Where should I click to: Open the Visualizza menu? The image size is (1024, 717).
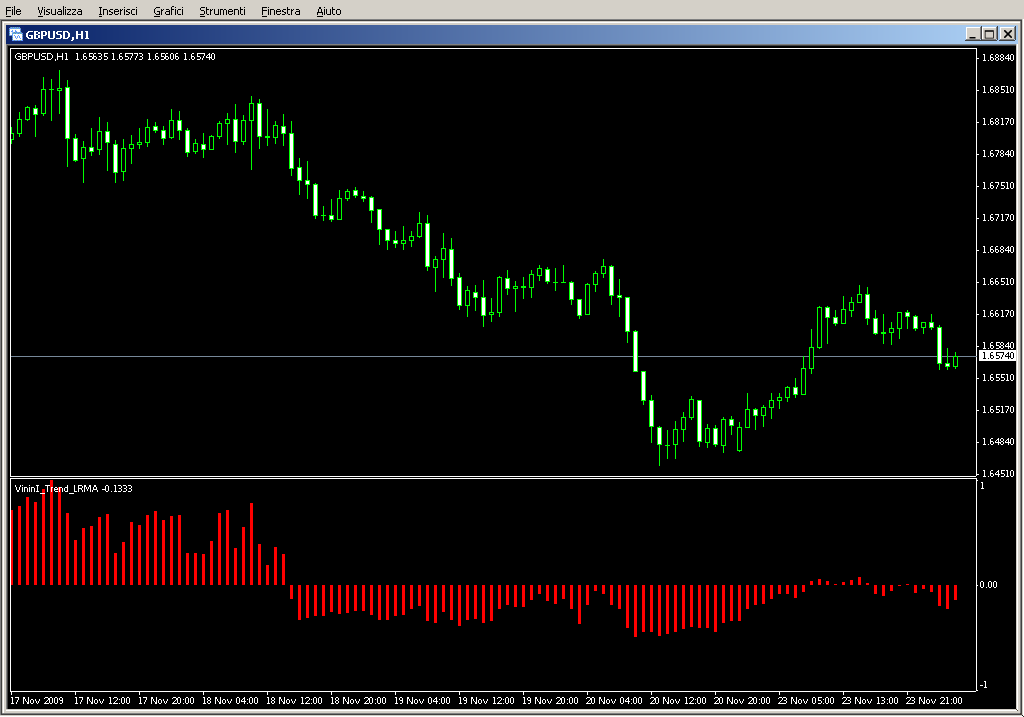(59, 11)
